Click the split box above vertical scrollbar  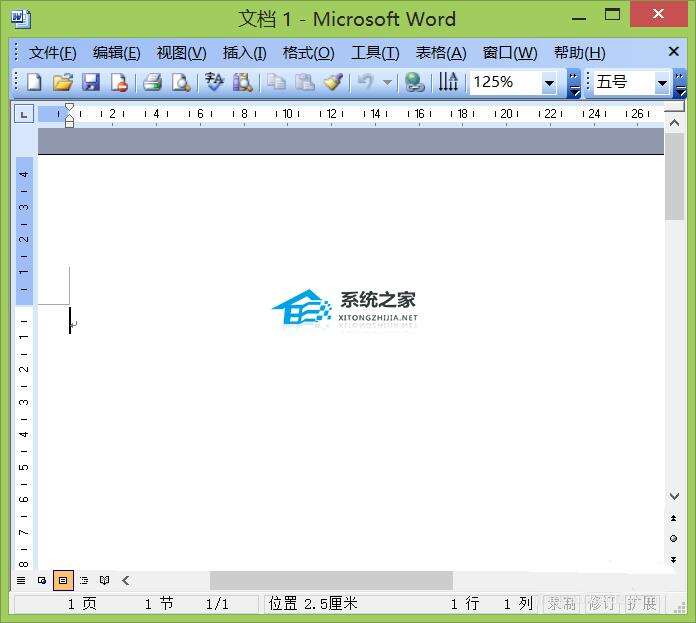[674, 106]
